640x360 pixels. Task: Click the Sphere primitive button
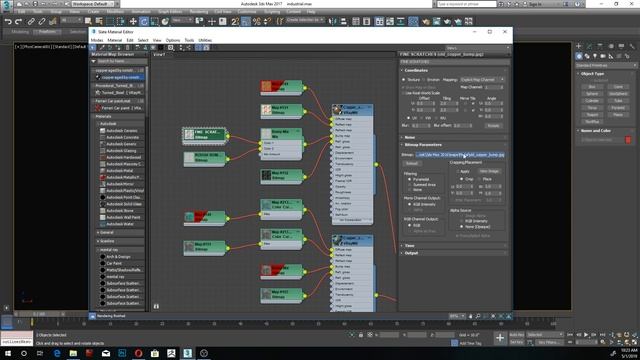click(x=592, y=94)
